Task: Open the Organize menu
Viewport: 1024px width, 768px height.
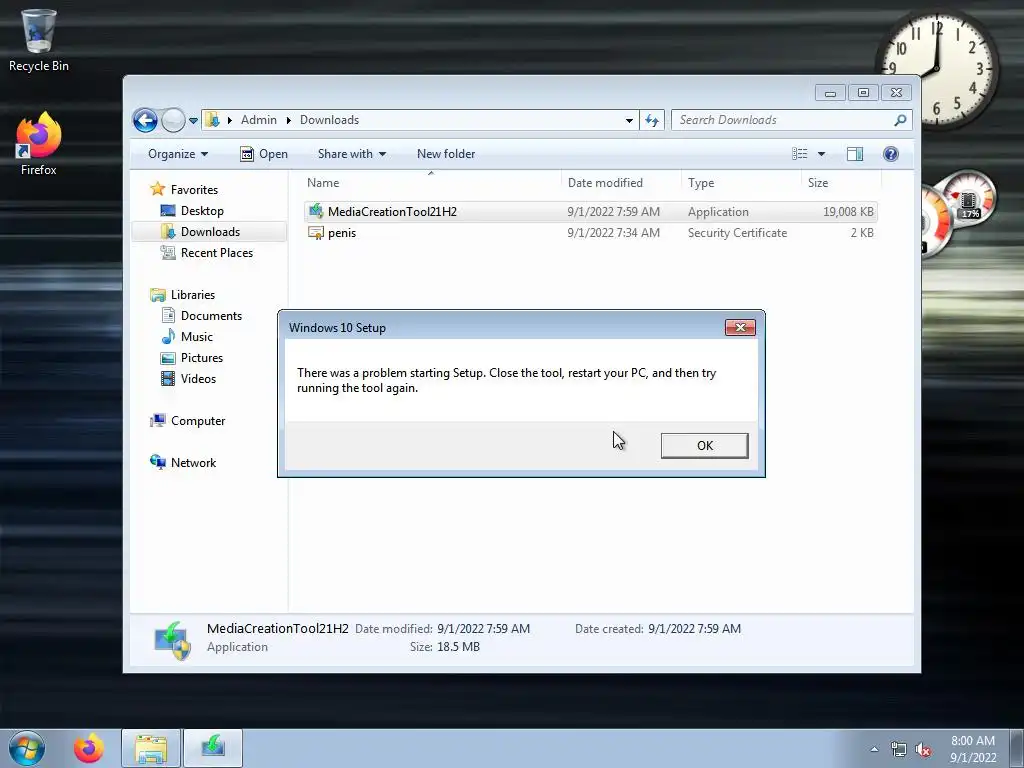Action: coord(178,154)
